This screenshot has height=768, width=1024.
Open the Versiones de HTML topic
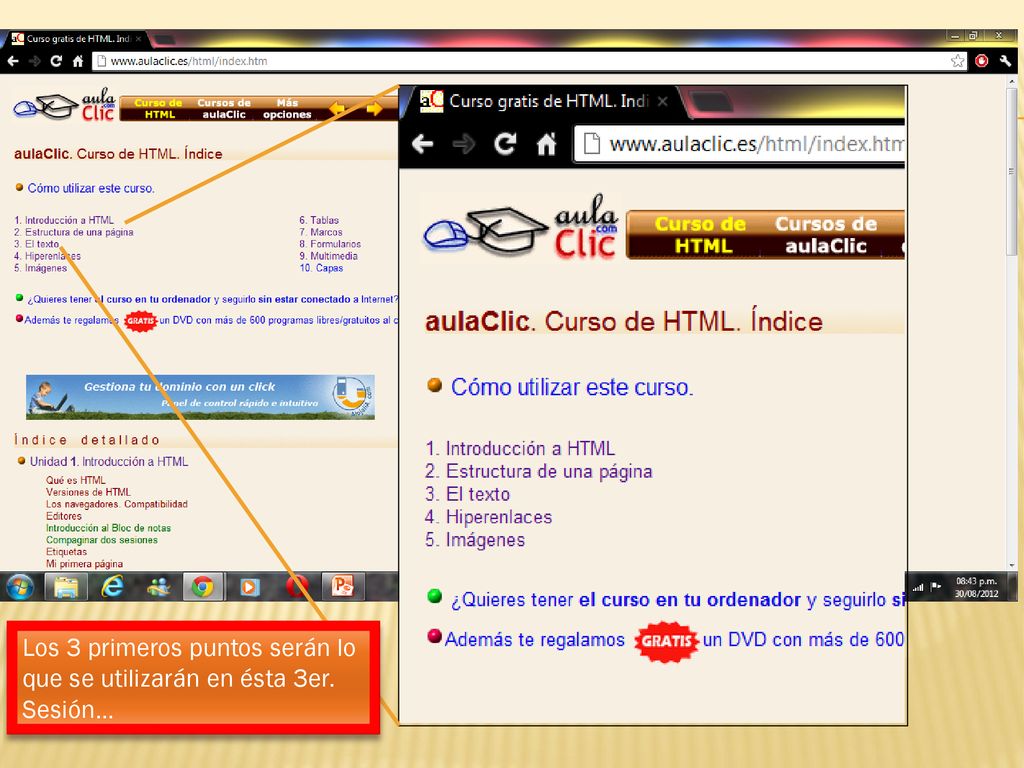pos(88,492)
